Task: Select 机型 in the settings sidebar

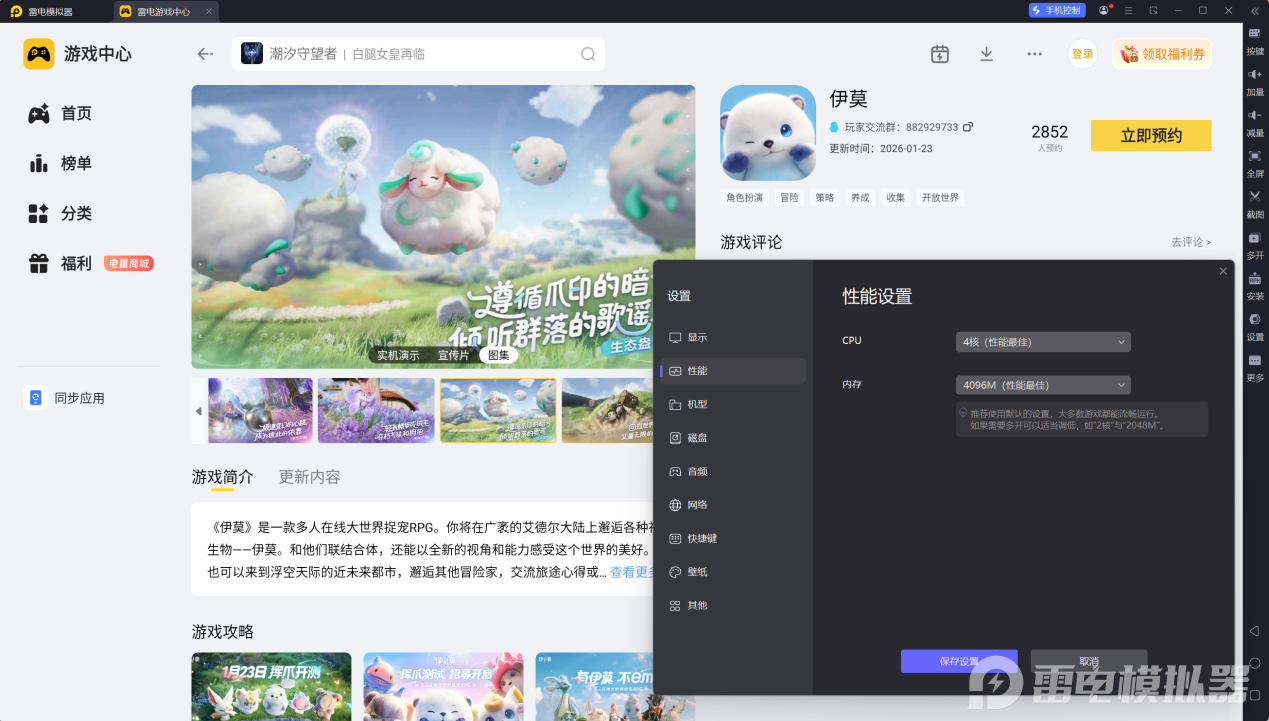Action: click(733, 405)
